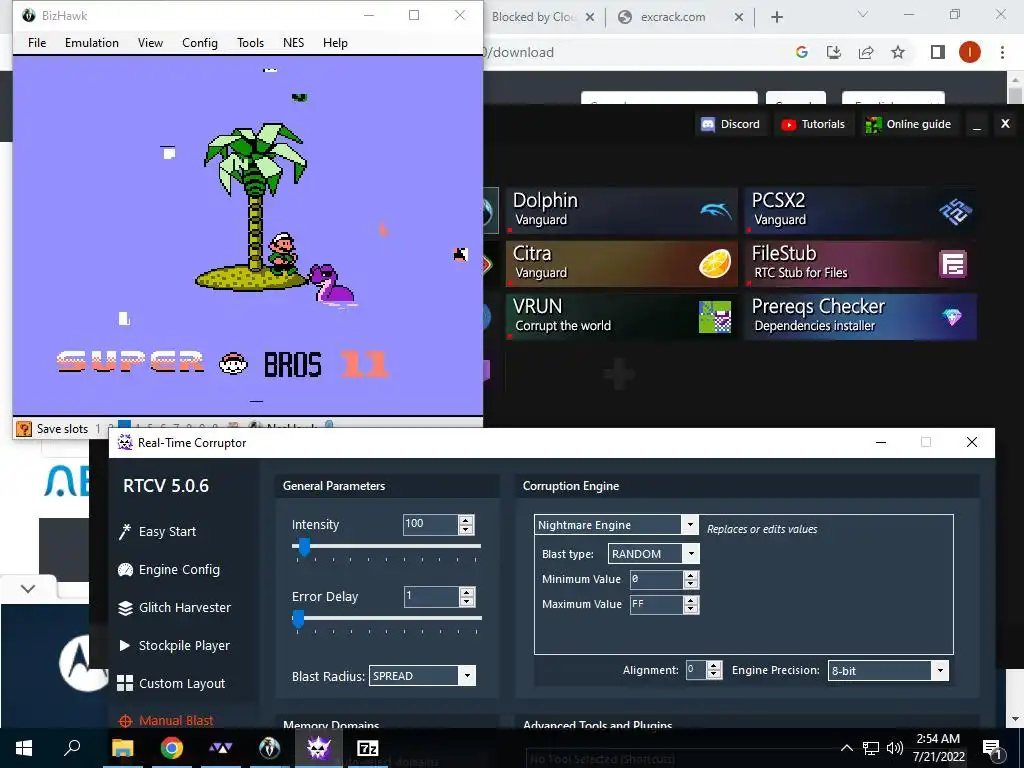Launch Dolphin Vanguard tile
The image size is (1024, 768).
(621, 210)
